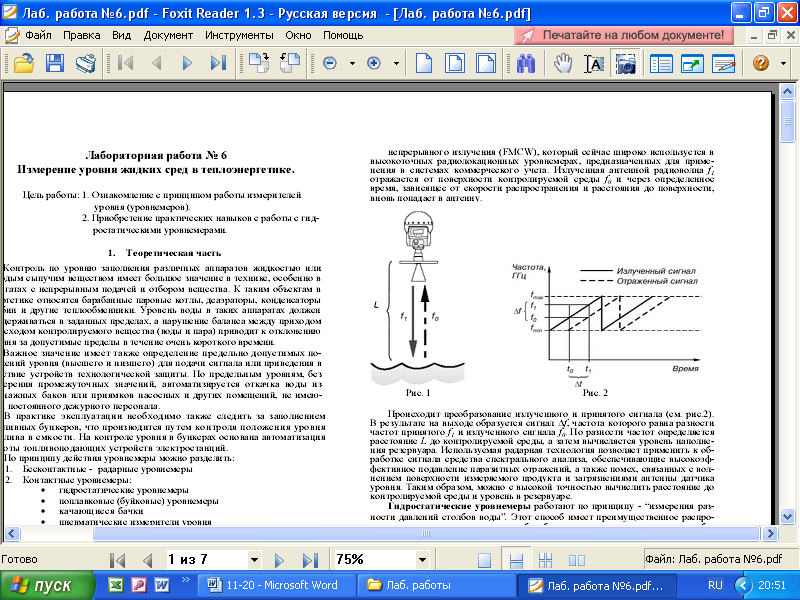Go to last page in status bar
The height and width of the screenshot is (600, 800).
coord(310,560)
